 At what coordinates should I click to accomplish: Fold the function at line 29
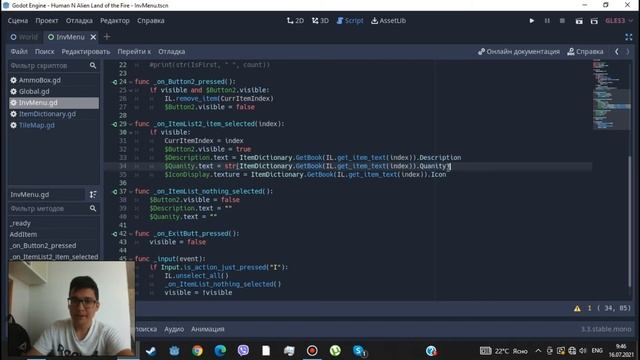[131, 124]
